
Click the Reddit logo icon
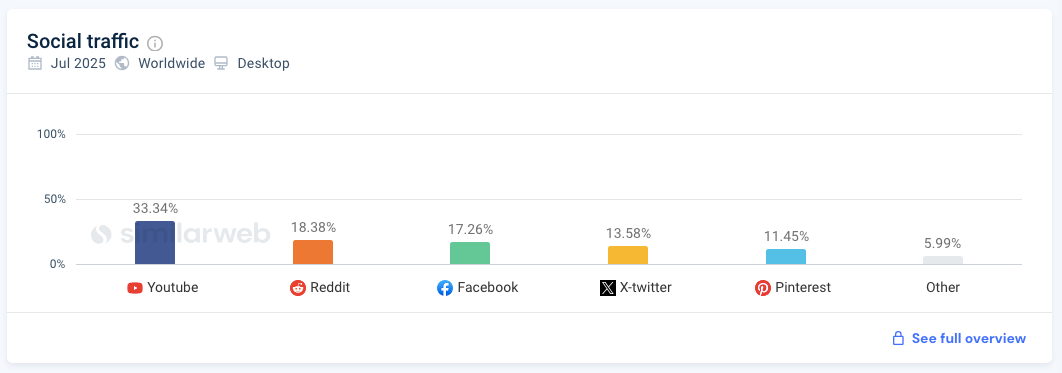point(298,288)
